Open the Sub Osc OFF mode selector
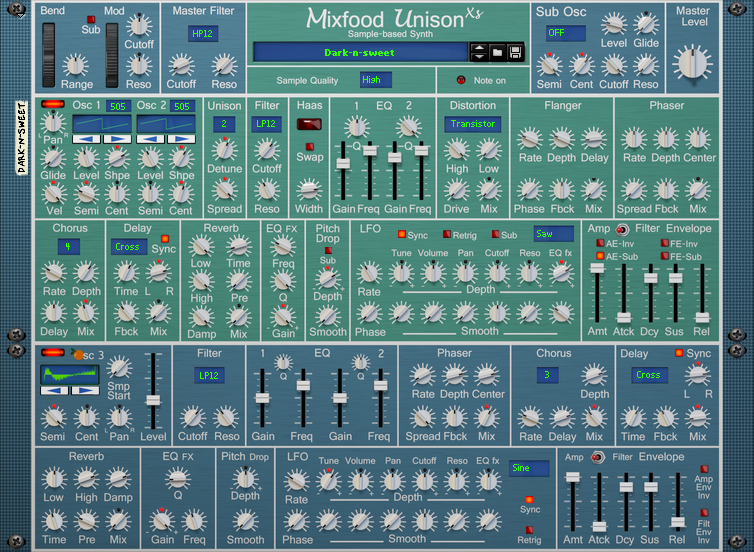The image size is (754, 552). click(566, 33)
